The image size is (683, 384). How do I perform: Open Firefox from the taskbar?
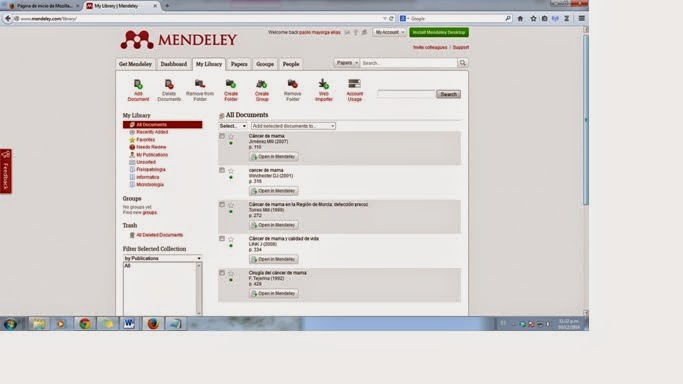tap(152, 323)
